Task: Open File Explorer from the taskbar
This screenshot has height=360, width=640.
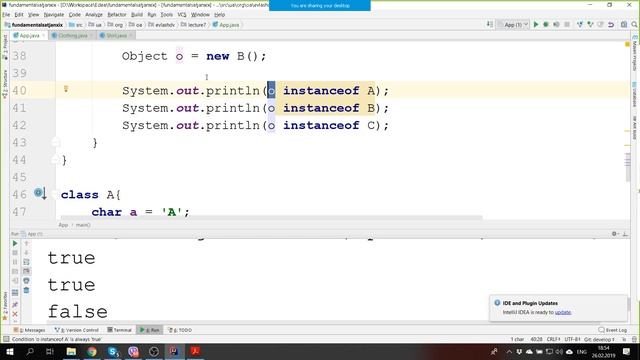Action: pos(71,351)
